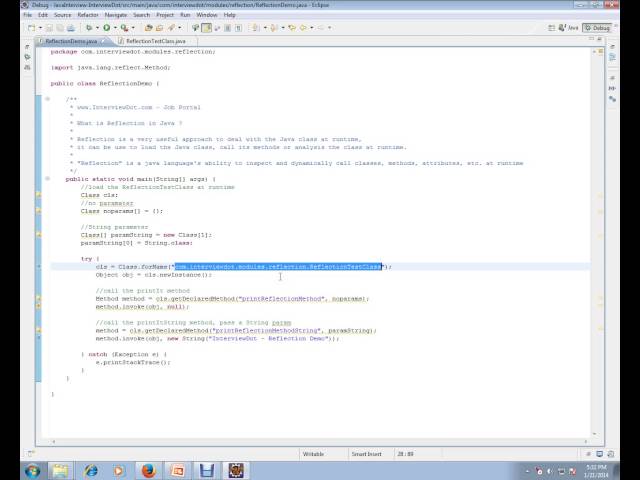Switch to the ReflectionTestClass.java tab
The width and height of the screenshot is (640, 480).
coord(156,41)
